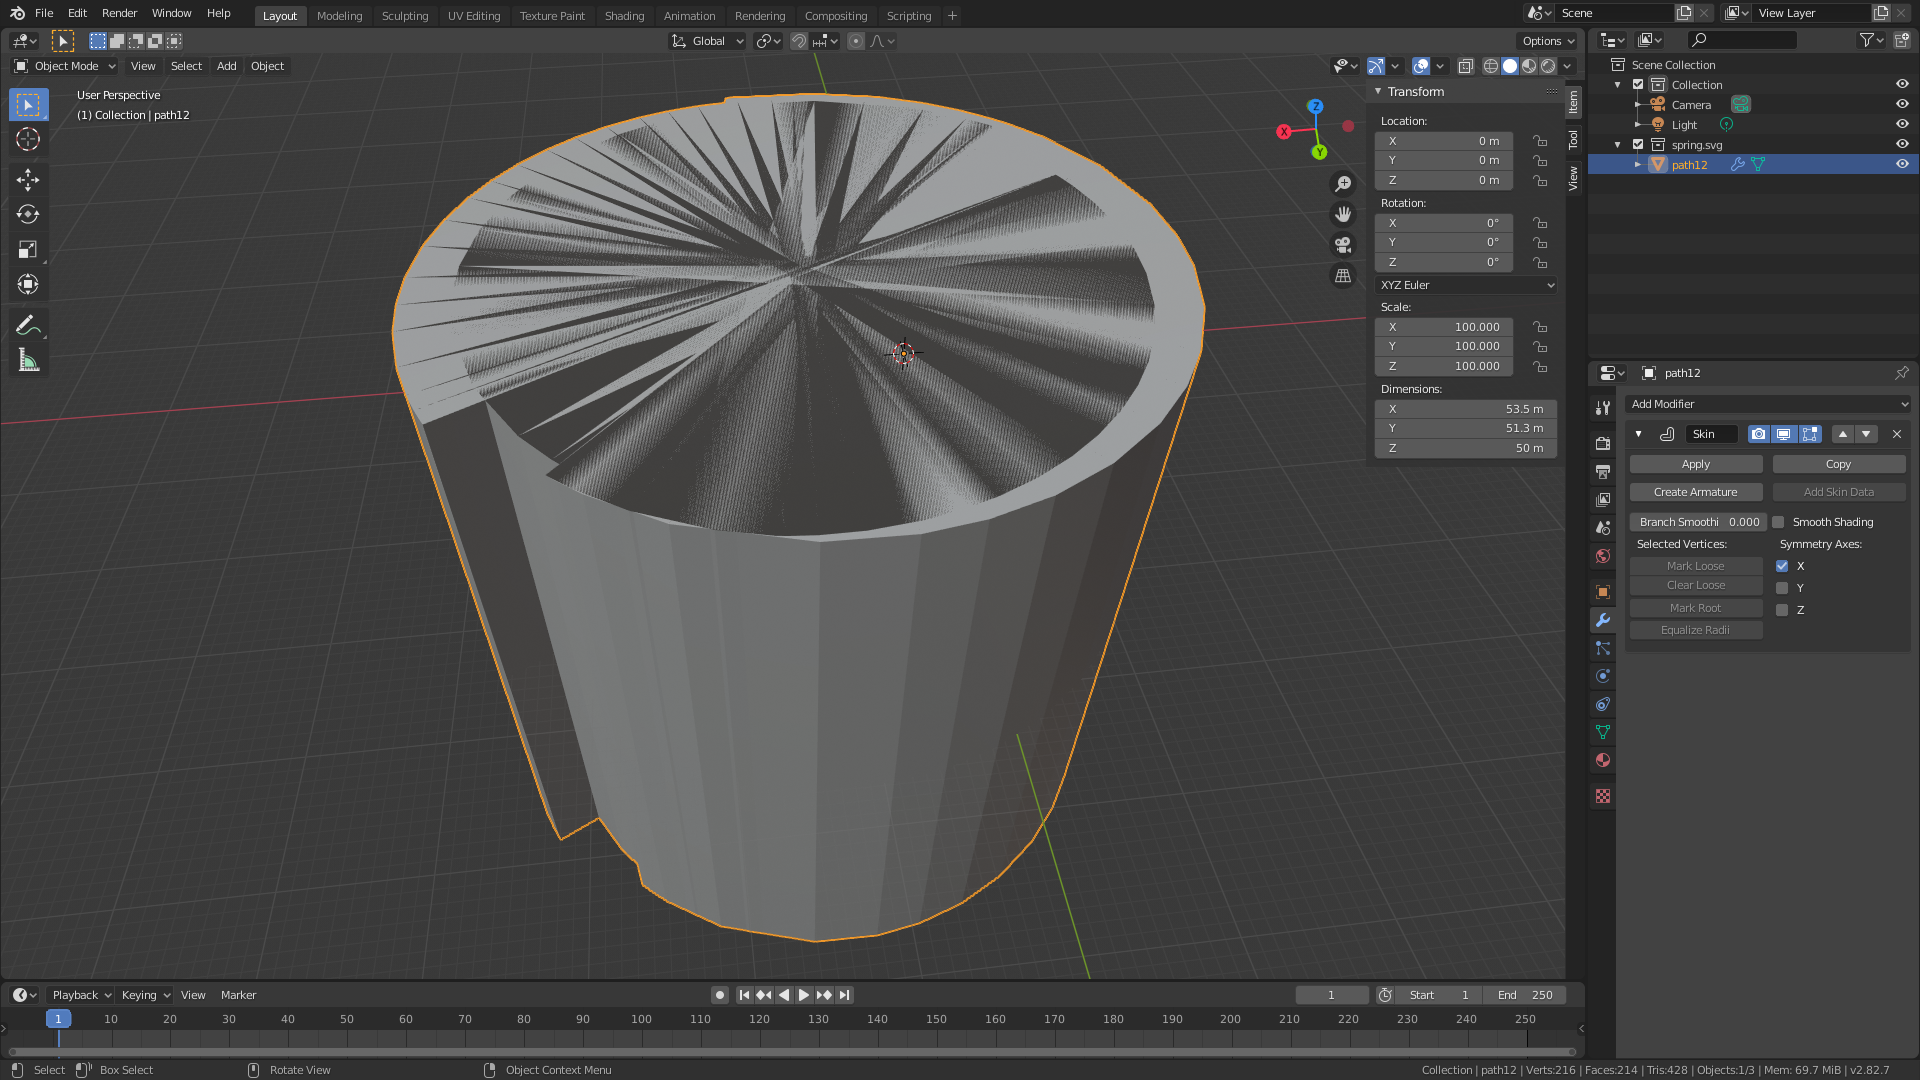Collapse spring.svg collection in outliner
This screenshot has width=1920, height=1080.
[1618, 144]
